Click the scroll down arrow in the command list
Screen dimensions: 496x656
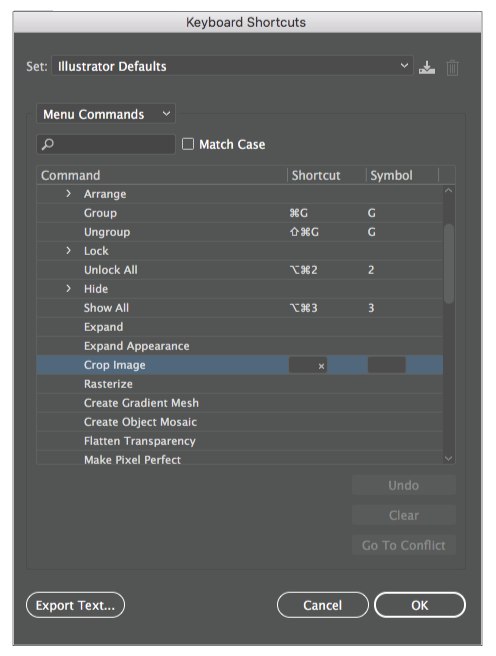point(448,459)
